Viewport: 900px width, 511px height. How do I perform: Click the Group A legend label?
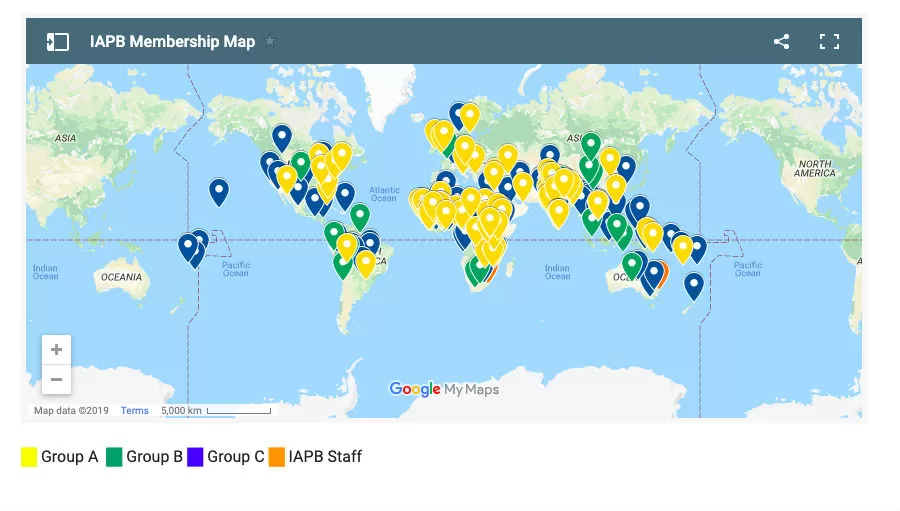[x=69, y=457]
